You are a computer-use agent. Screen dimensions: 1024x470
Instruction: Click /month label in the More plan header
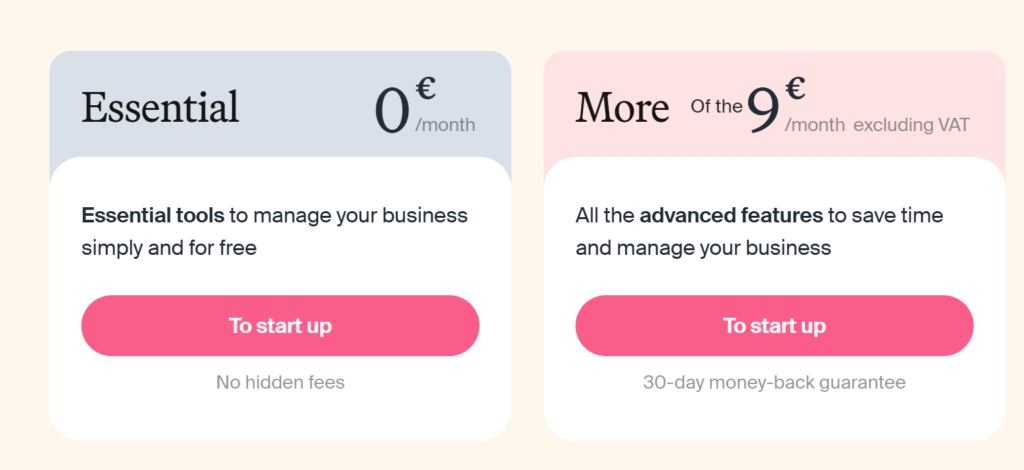tap(815, 126)
